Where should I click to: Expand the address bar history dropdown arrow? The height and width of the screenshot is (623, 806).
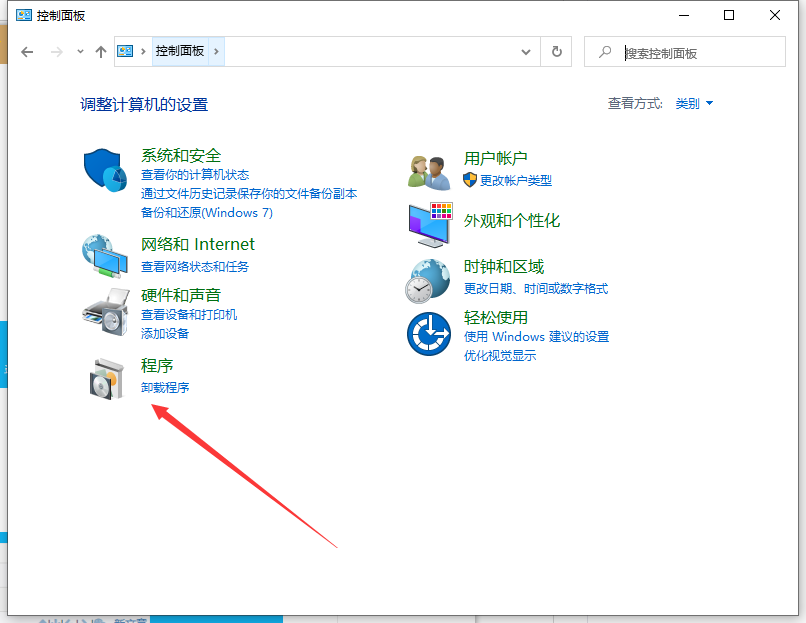coord(526,52)
